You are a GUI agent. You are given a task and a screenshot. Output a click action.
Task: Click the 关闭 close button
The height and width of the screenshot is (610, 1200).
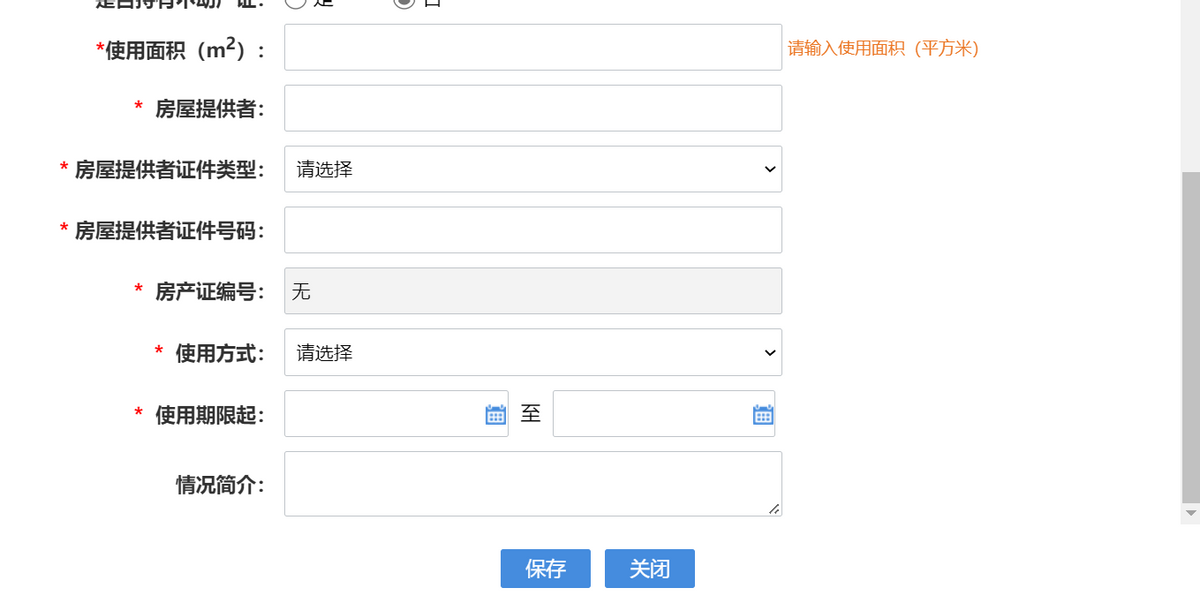coord(649,568)
